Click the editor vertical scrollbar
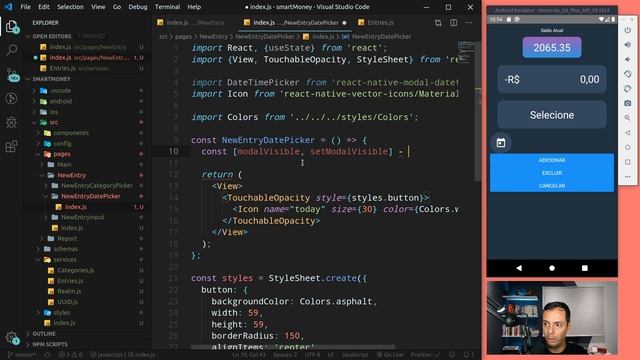 pos(478,110)
